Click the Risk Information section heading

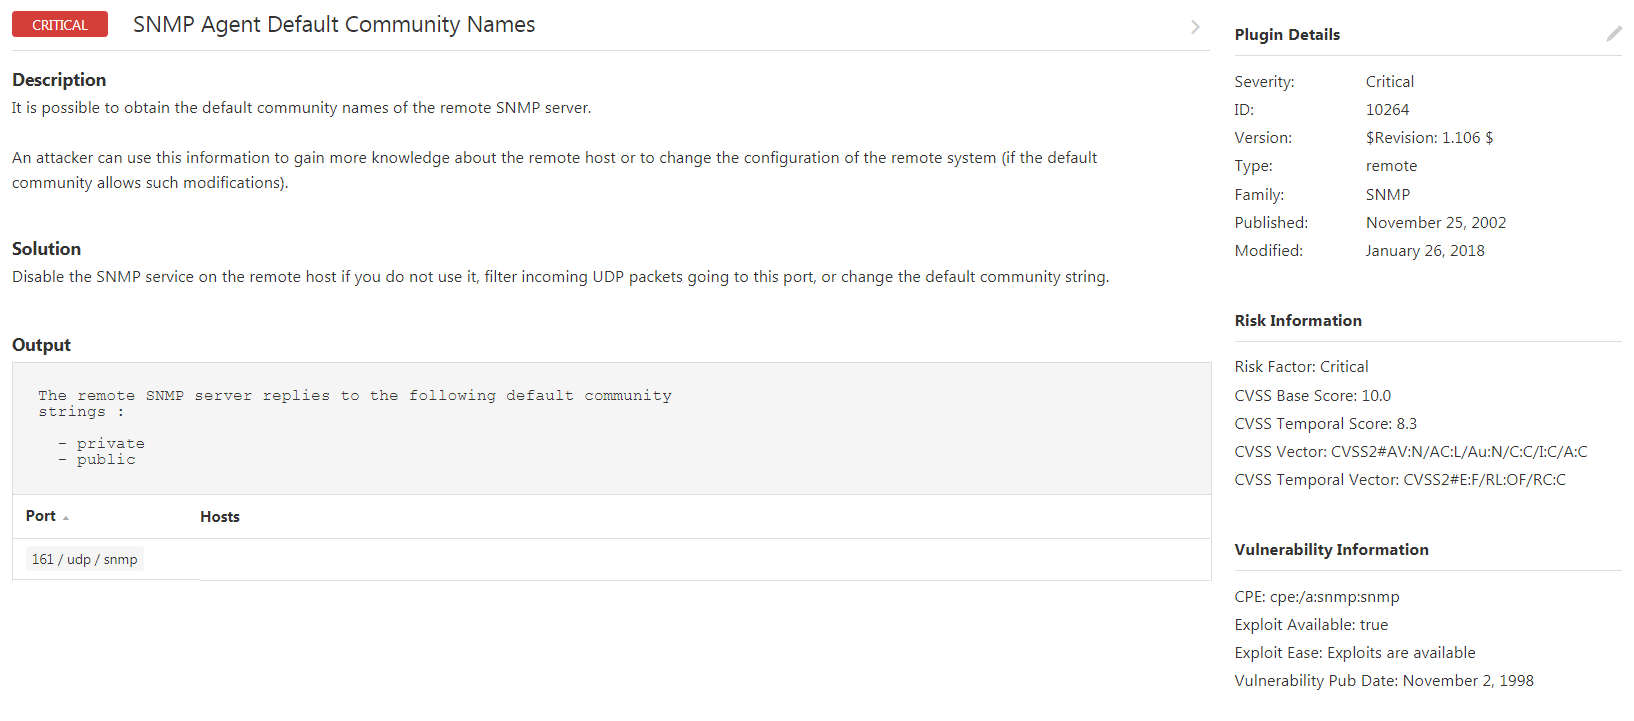tap(1298, 321)
